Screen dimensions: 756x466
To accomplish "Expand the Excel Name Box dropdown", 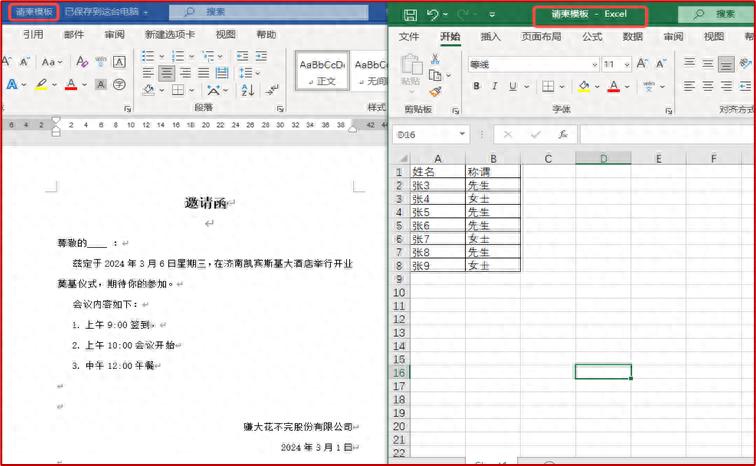I will click(x=462, y=134).
